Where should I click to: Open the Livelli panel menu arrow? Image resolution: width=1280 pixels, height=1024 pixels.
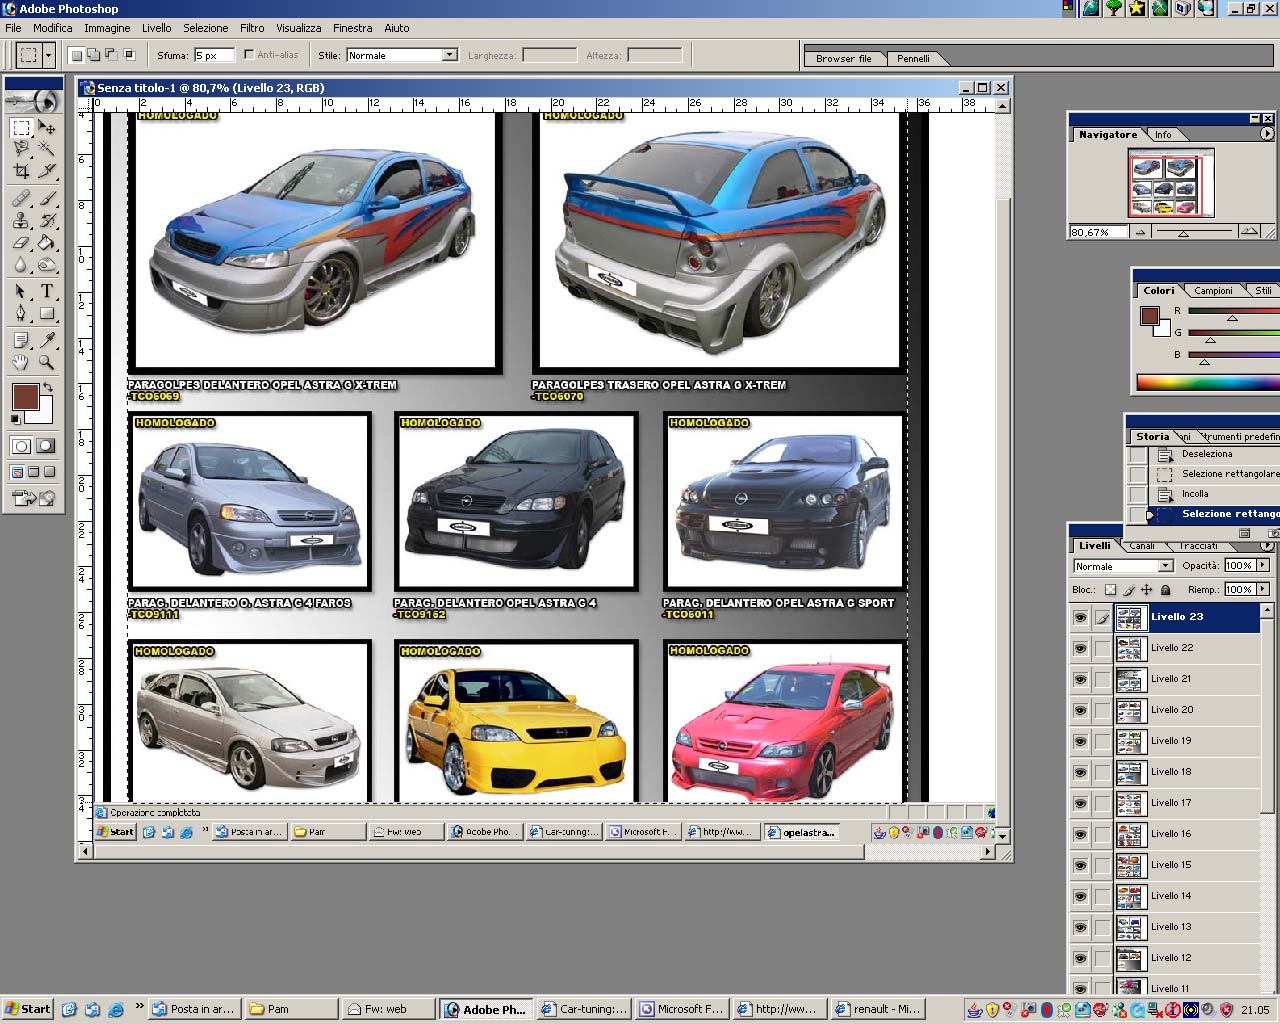point(1267,546)
